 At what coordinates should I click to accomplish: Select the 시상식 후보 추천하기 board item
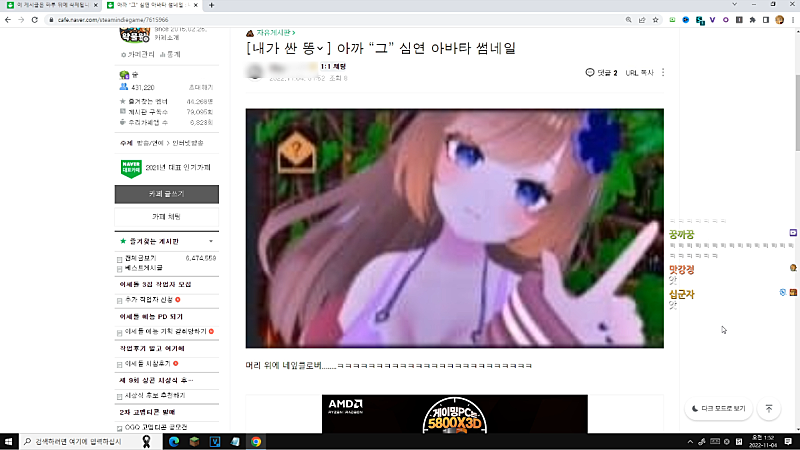155,396
